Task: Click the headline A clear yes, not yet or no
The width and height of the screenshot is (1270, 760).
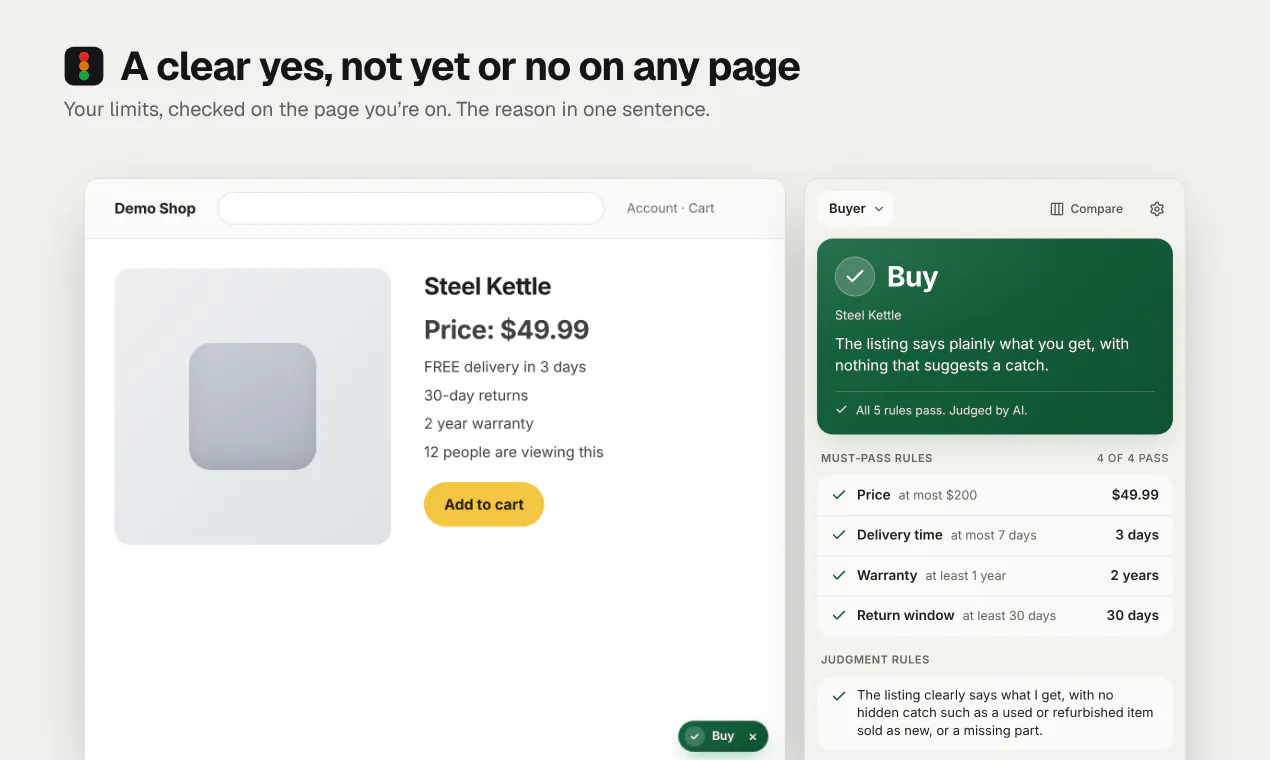Action: pos(460,67)
